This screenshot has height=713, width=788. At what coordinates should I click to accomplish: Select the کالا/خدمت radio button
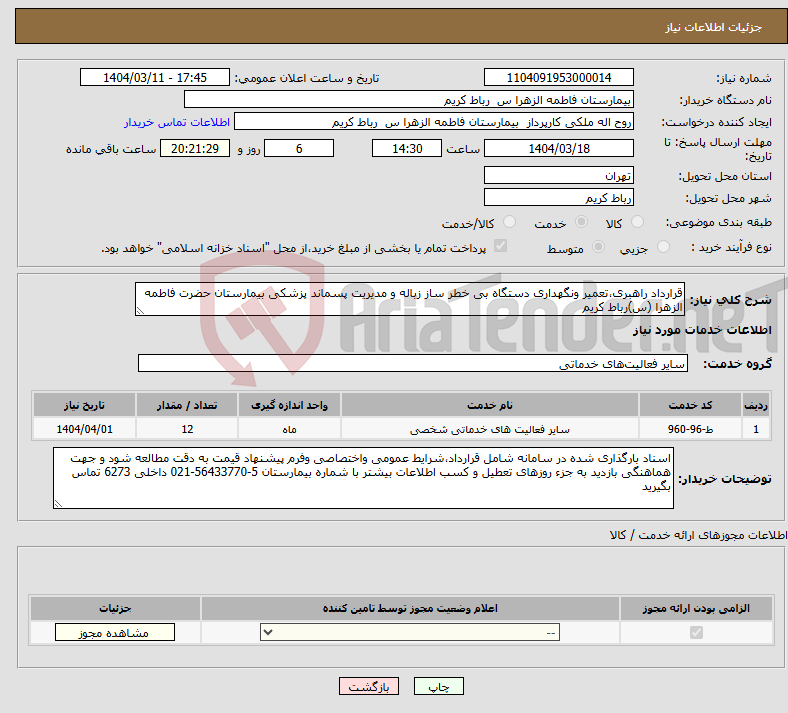[510, 222]
